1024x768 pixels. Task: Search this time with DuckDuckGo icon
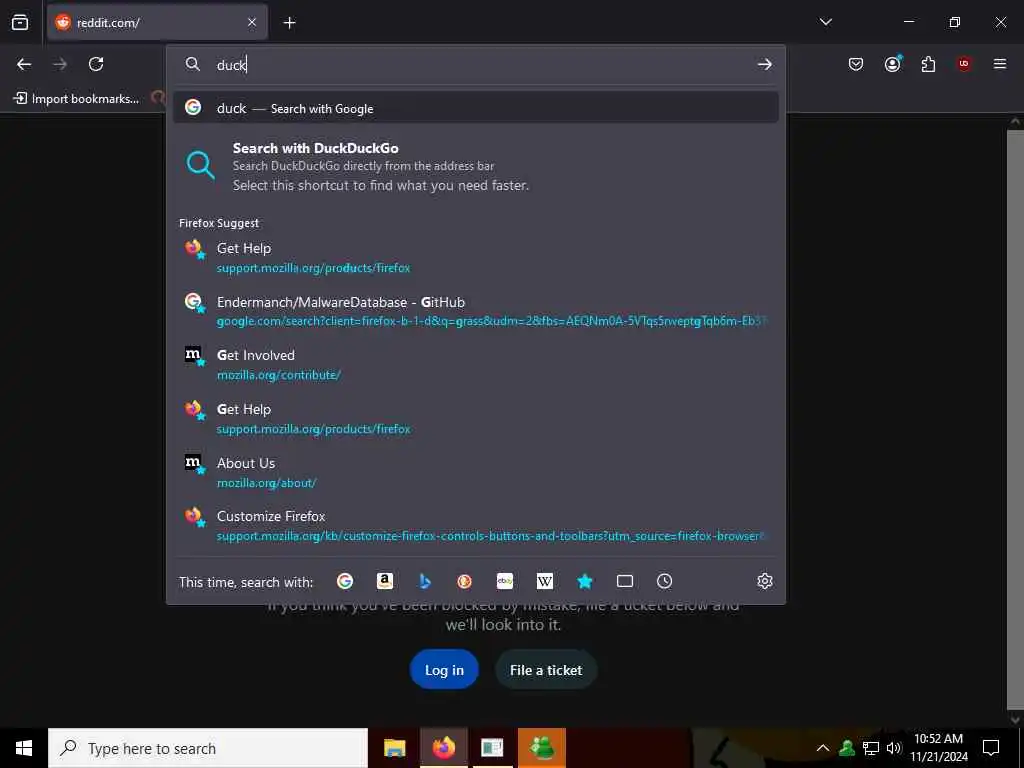click(x=464, y=581)
